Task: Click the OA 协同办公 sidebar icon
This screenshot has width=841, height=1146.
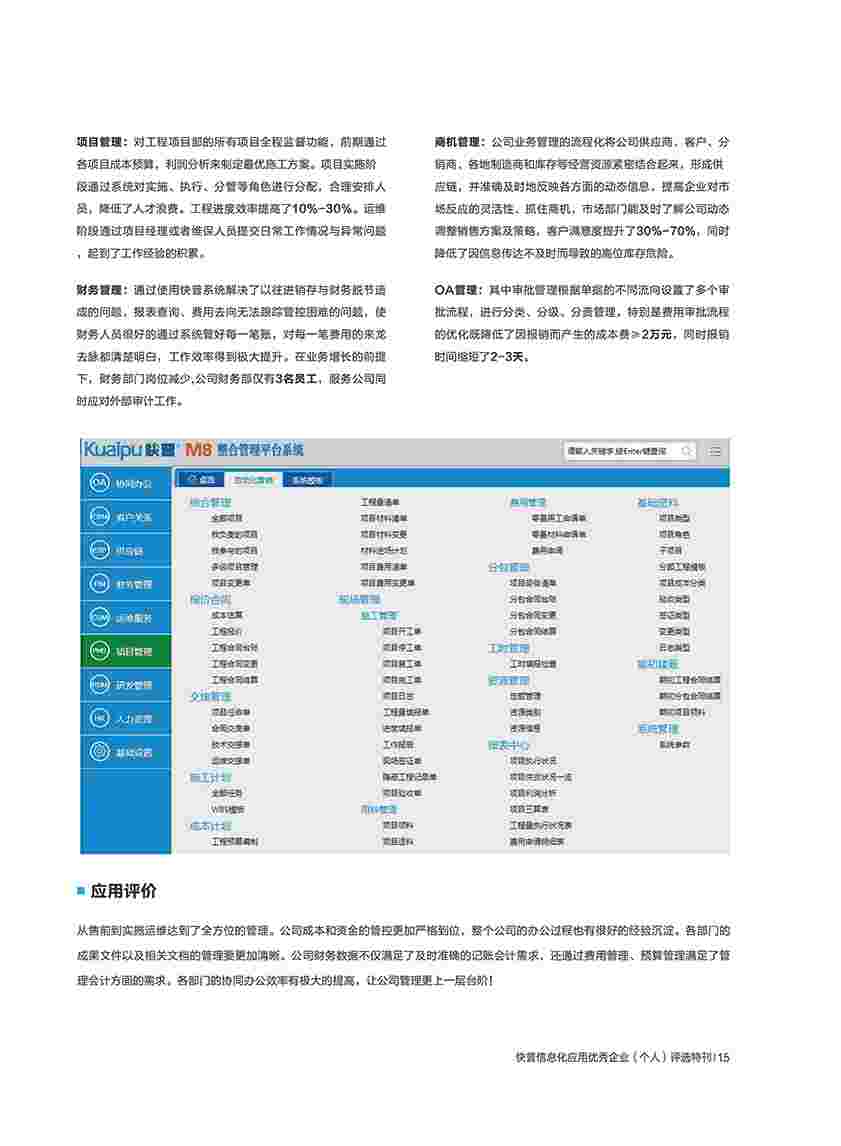Action: pos(99,483)
